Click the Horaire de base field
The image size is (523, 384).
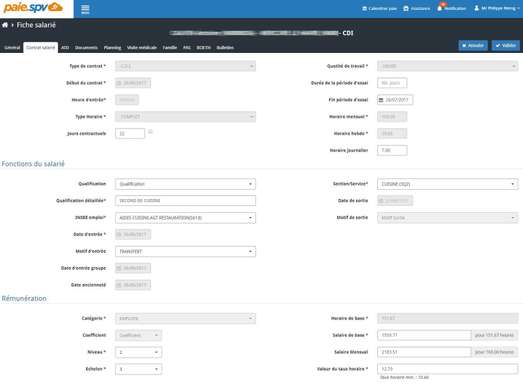coord(448,318)
